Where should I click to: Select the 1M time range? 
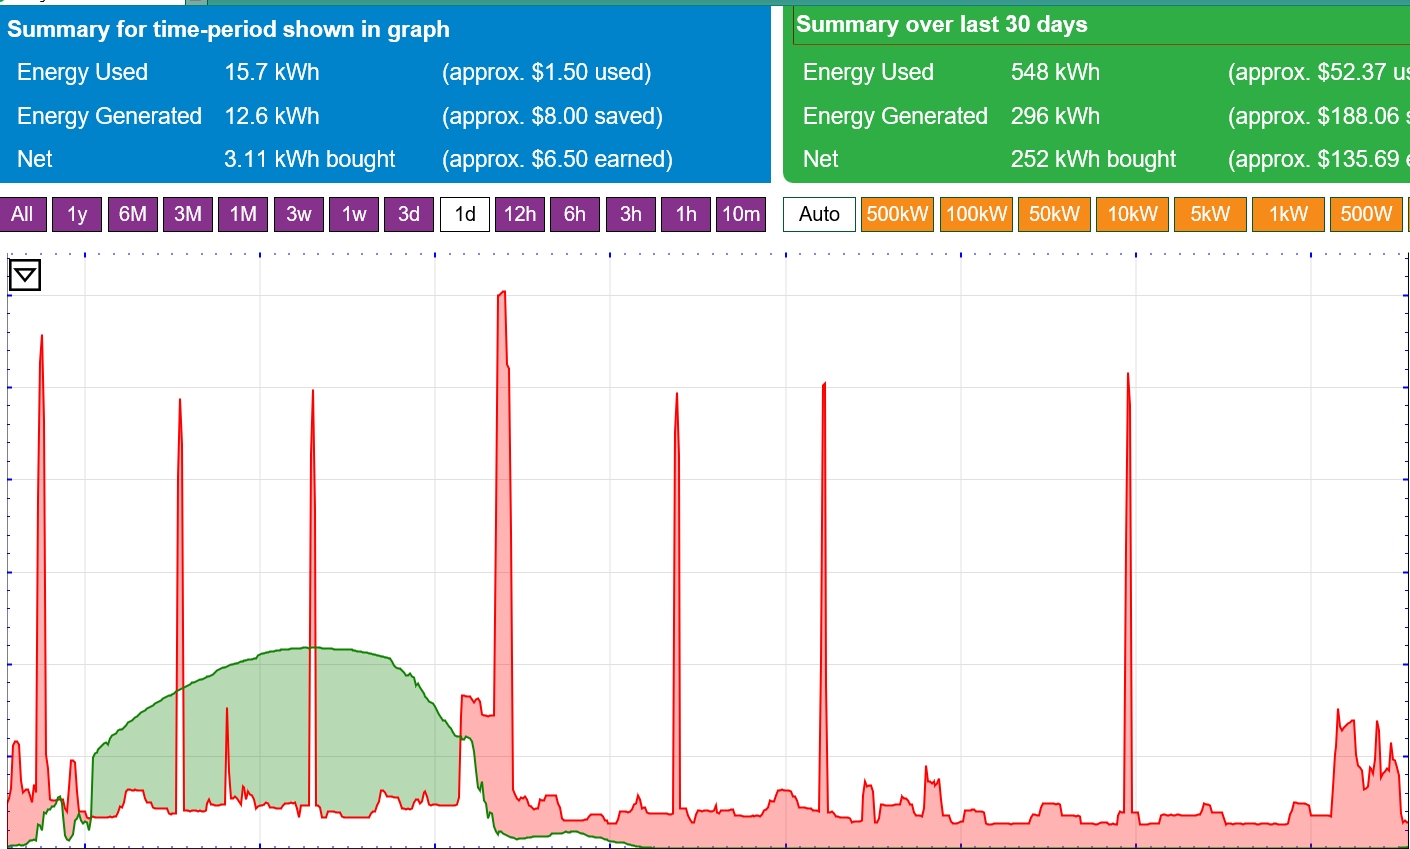pos(243,214)
